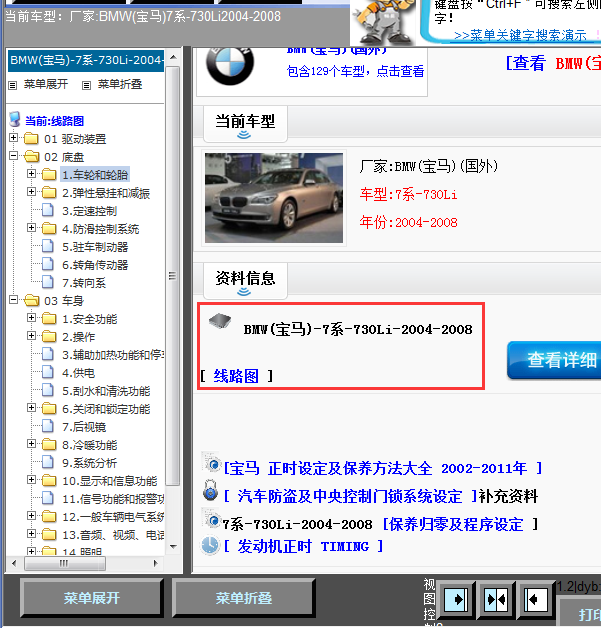The height and width of the screenshot is (628, 601).
Task: Click the double chevron under 资料信息
Action: point(244,292)
